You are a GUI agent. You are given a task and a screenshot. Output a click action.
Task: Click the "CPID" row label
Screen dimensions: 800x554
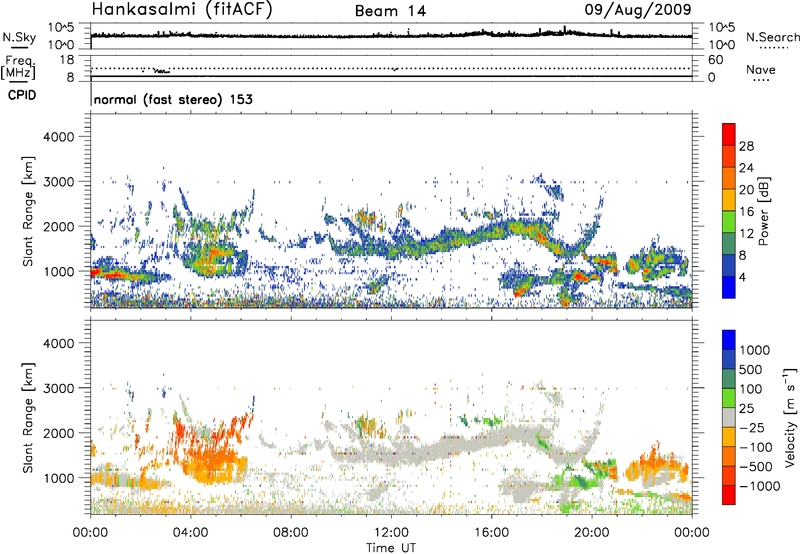22,95
